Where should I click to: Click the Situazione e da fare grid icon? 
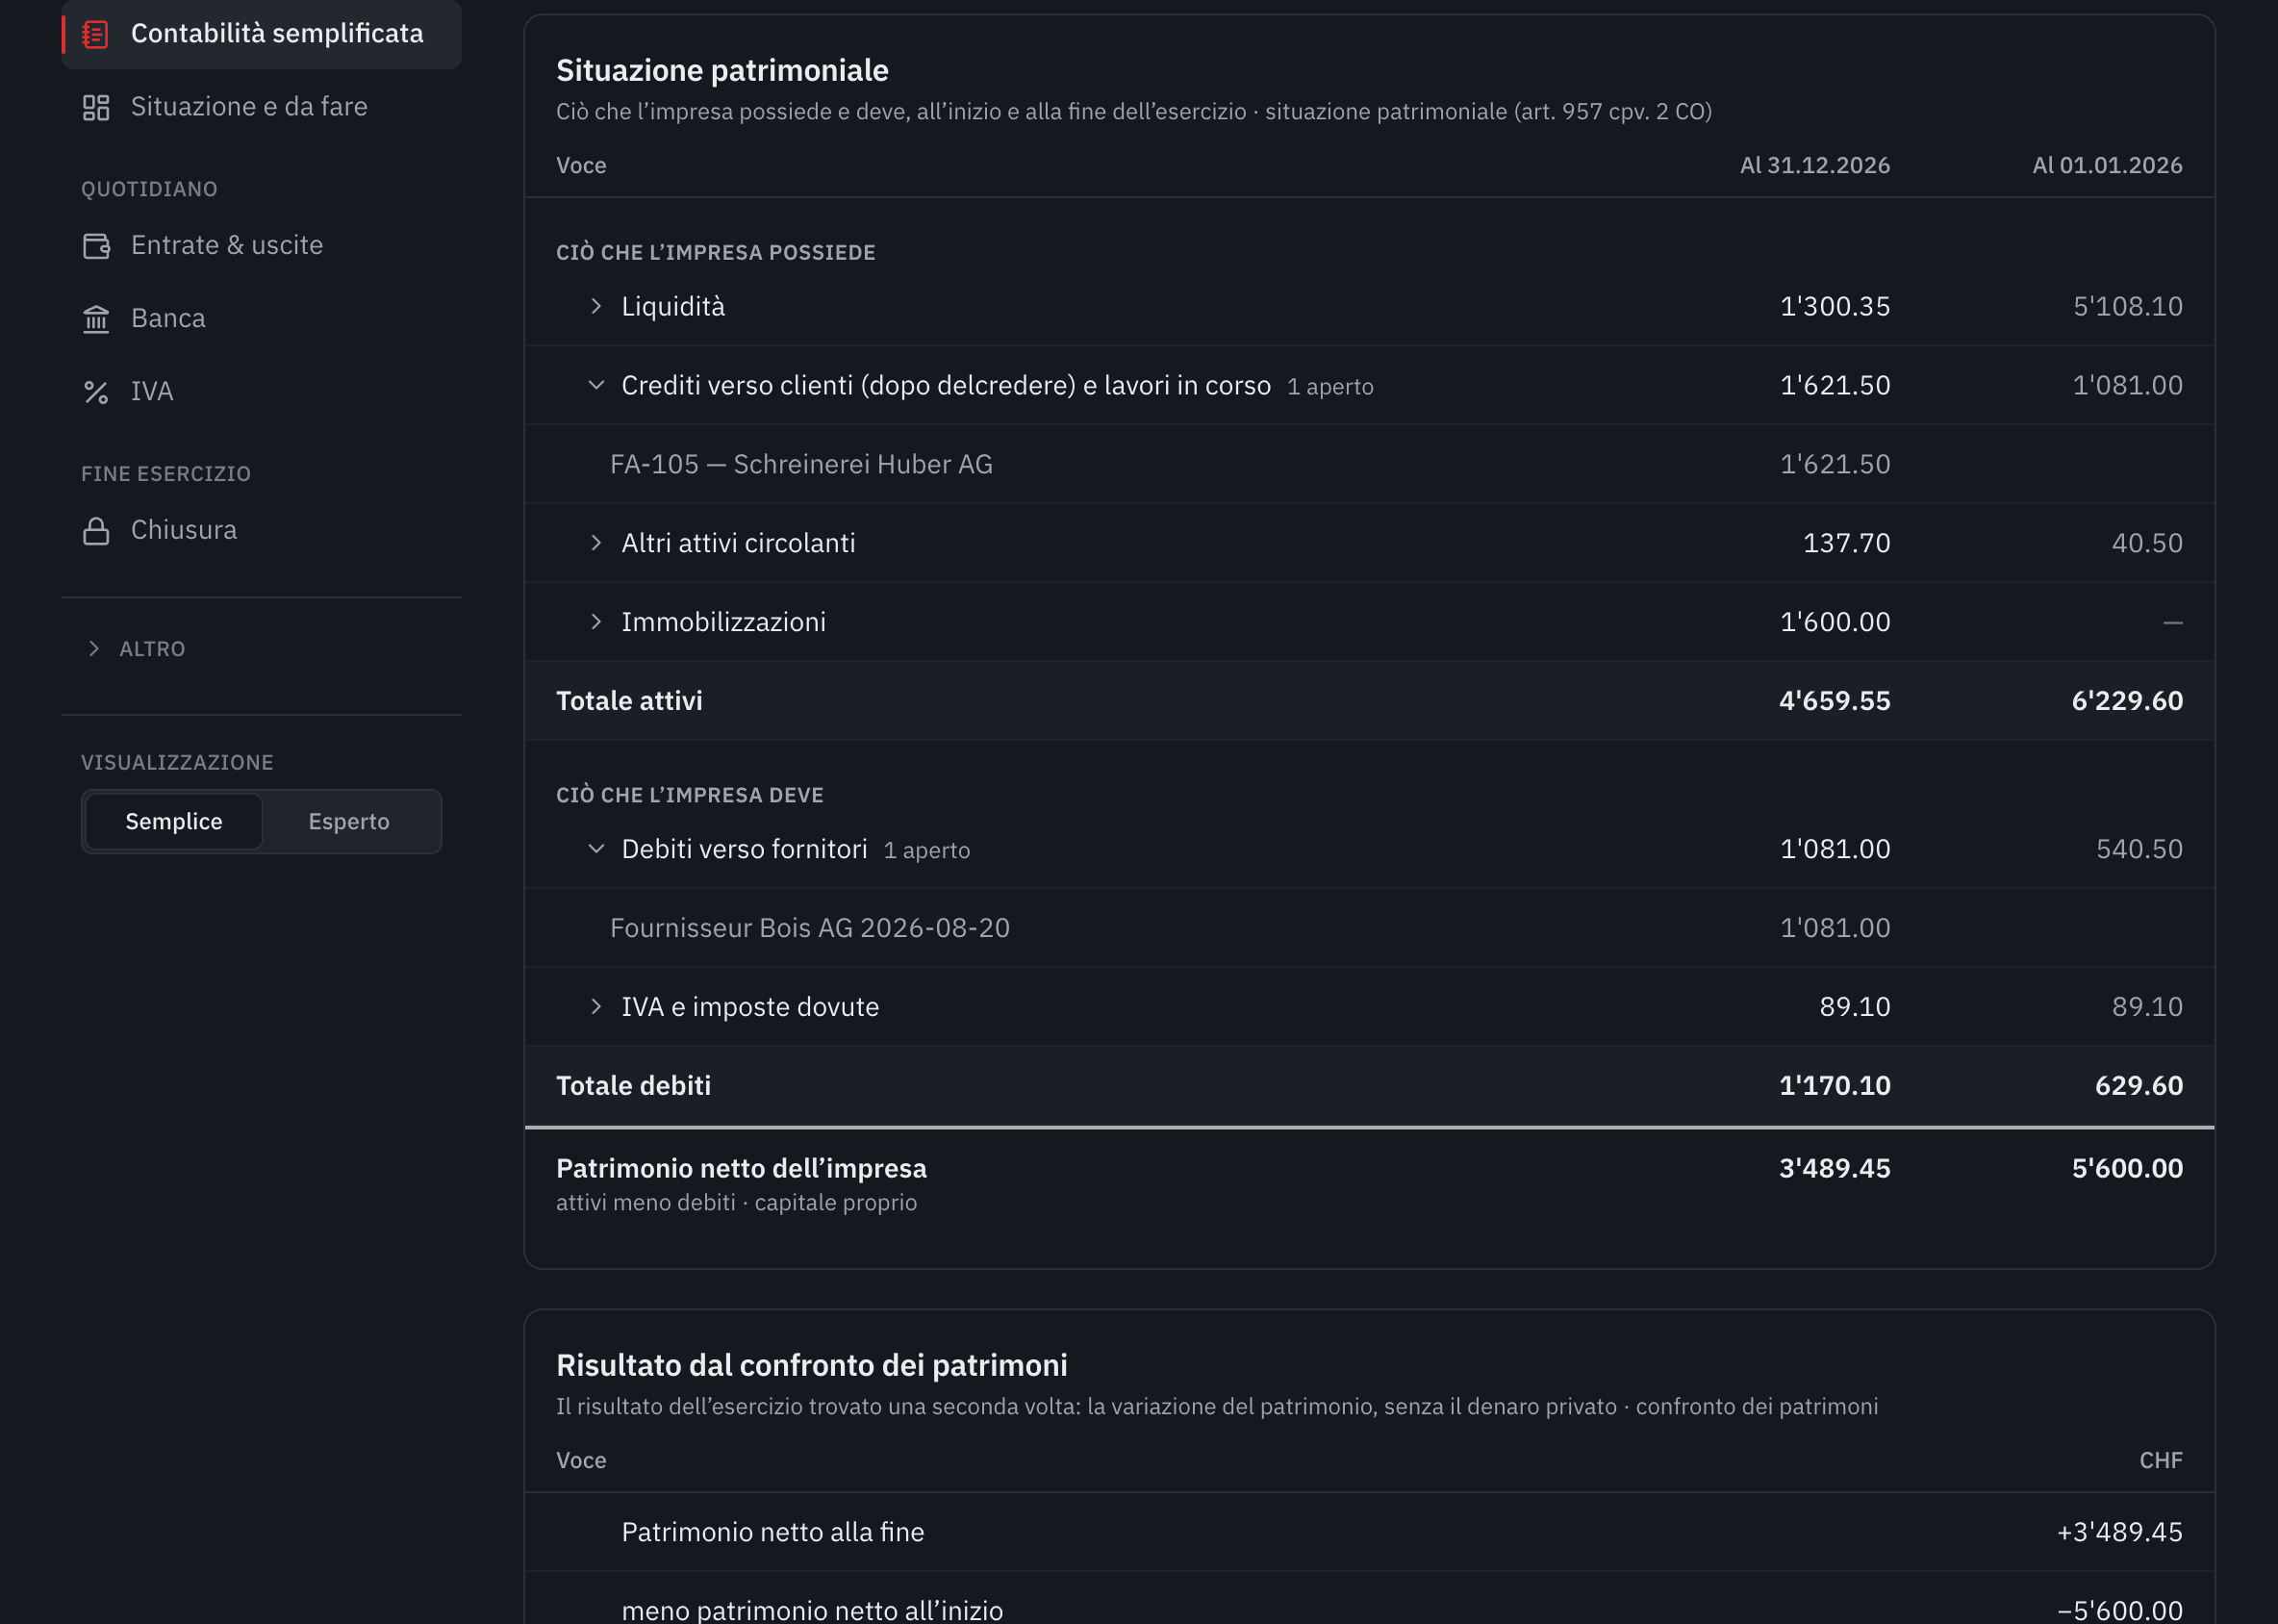tap(95, 107)
